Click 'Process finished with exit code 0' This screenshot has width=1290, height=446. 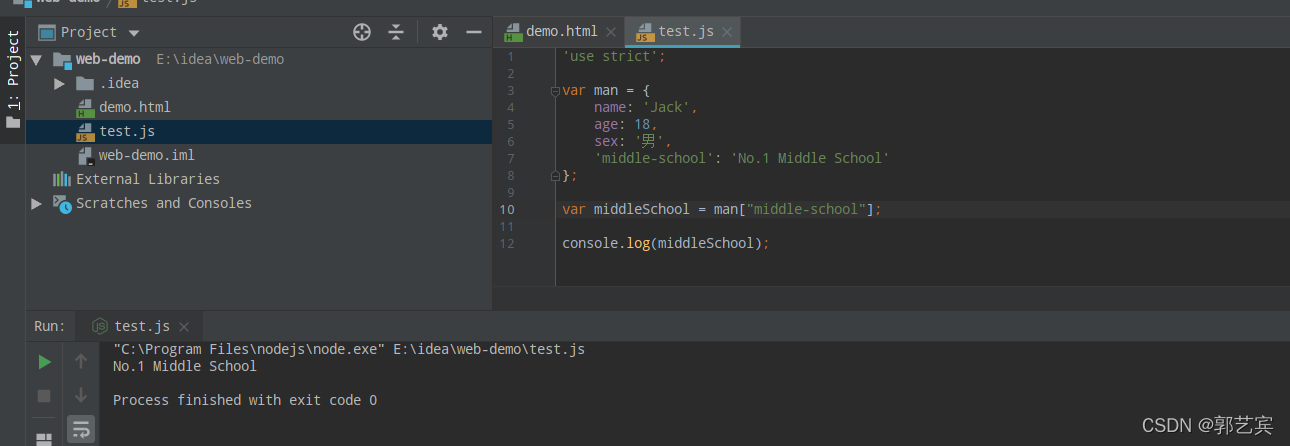coord(245,400)
